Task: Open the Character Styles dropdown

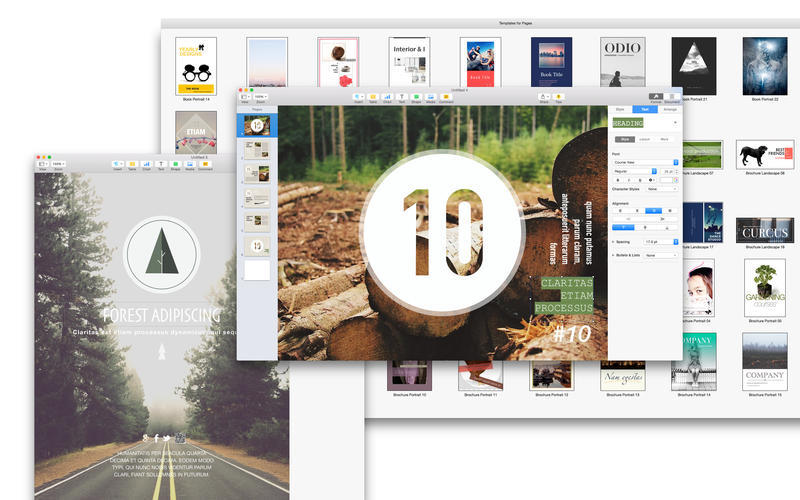Action: point(661,189)
